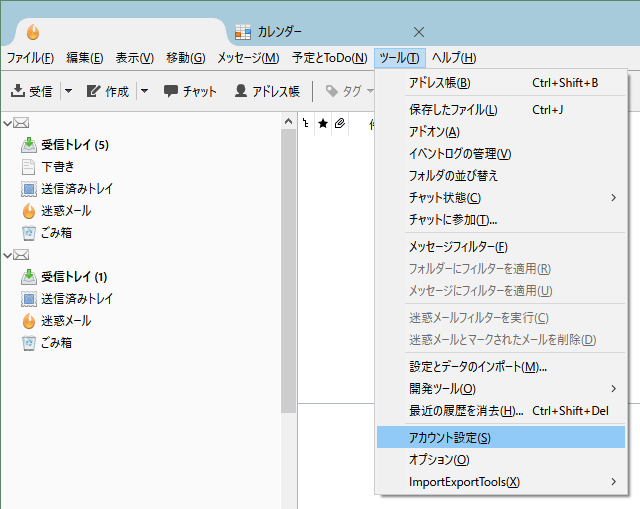Screen dimensions: 640x509
Task: Switch to the カレンダー tab
Action: (280, 32)
